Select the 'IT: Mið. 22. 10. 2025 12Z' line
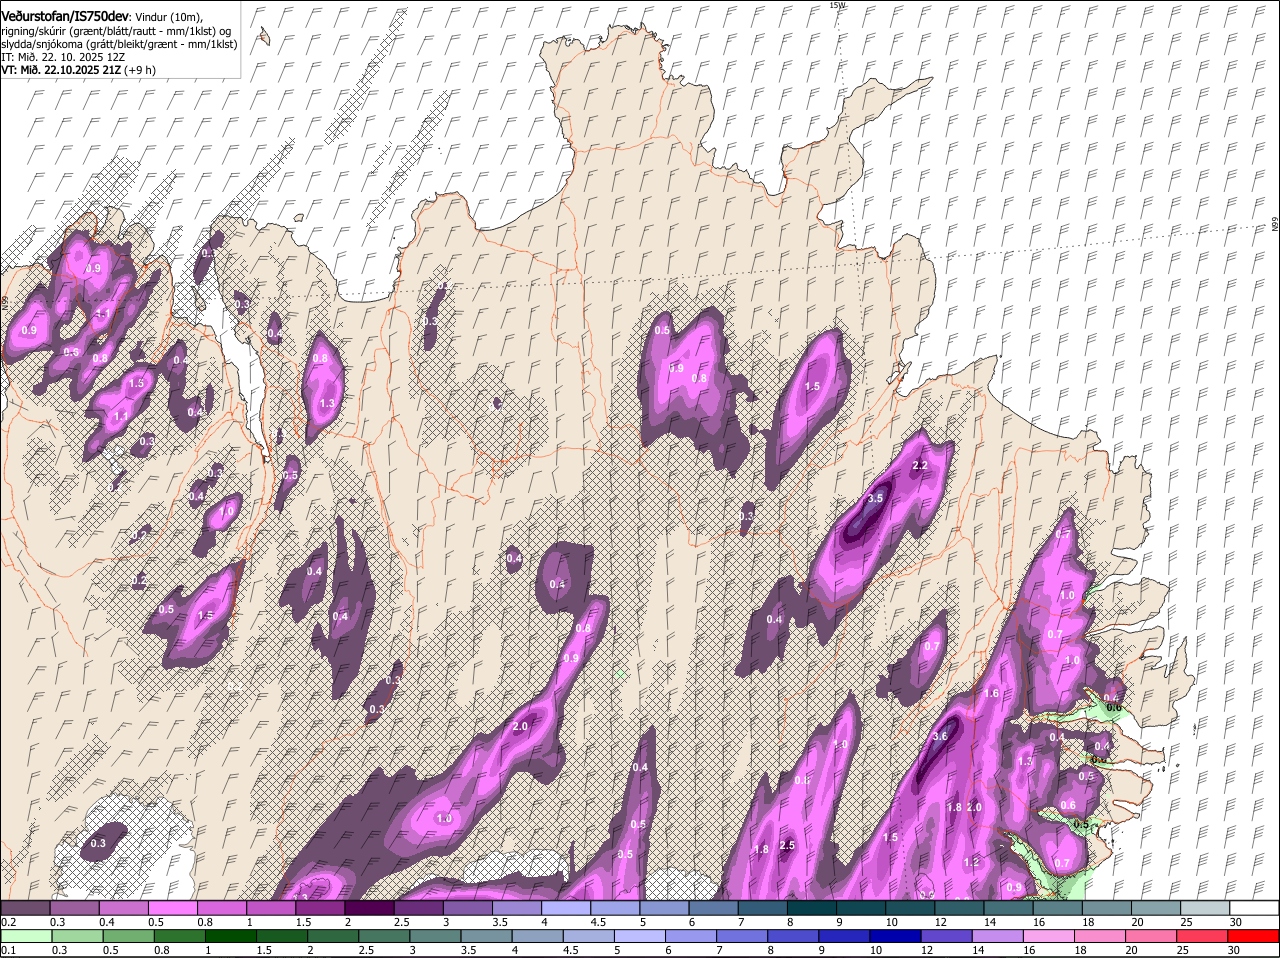 [x=63, y=57]
